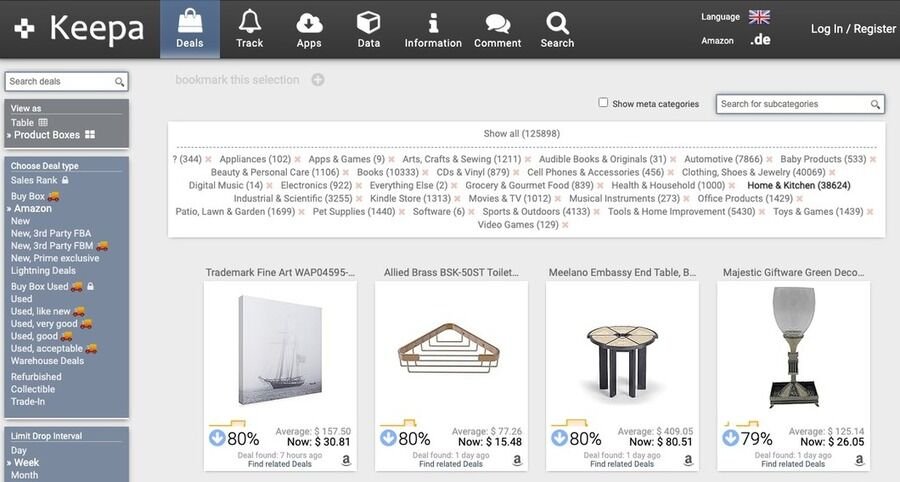The image size is (900, 482).
Task: Select Warehouse Deals type
Action: coord(47,361)
